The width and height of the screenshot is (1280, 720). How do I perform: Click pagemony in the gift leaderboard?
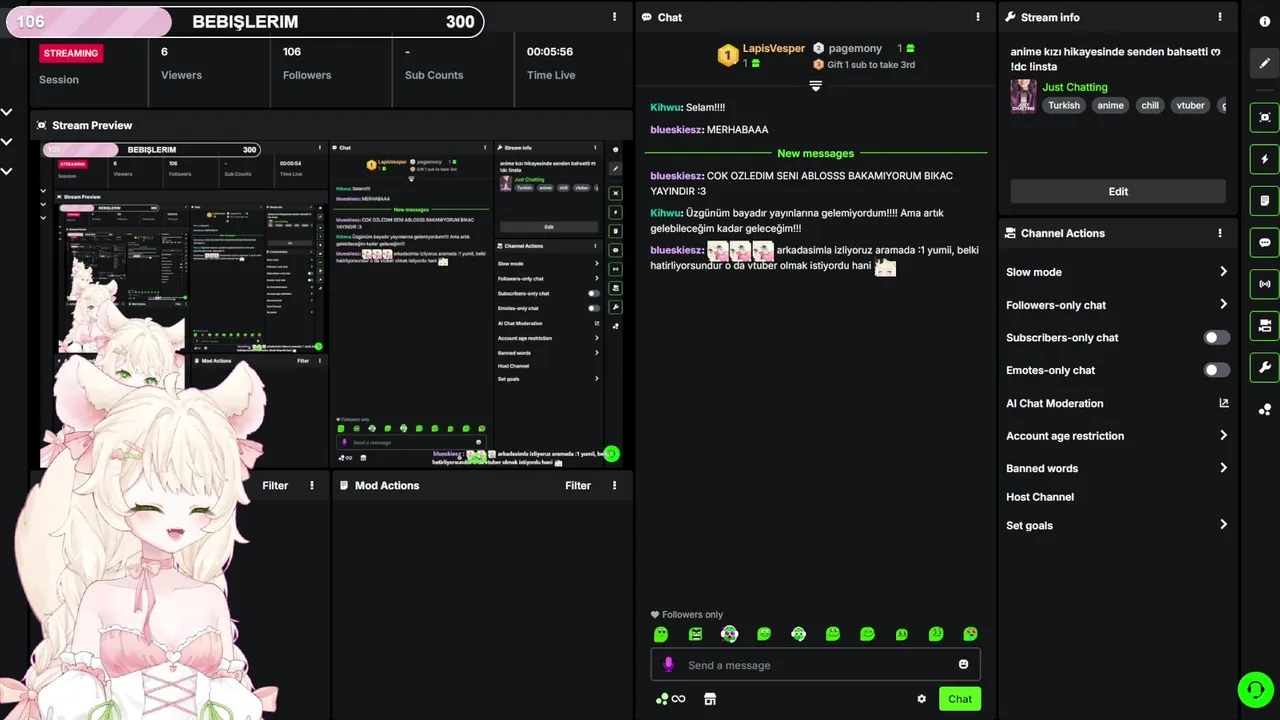click(857, 48)
